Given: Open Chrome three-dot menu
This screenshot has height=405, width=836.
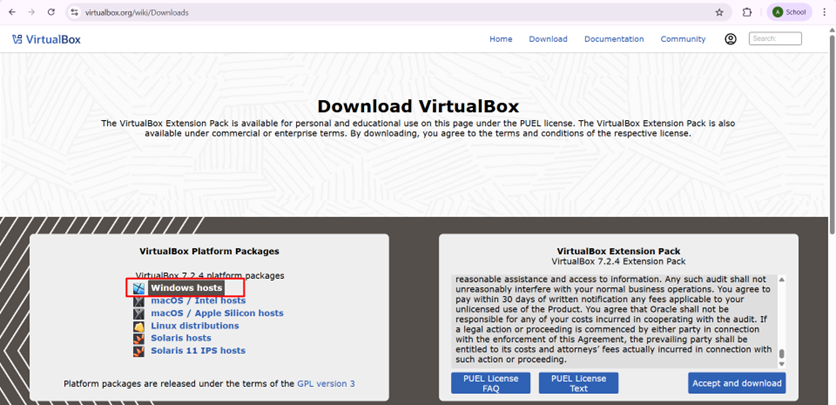Looking at the screenshot, I should pos(825,12).
